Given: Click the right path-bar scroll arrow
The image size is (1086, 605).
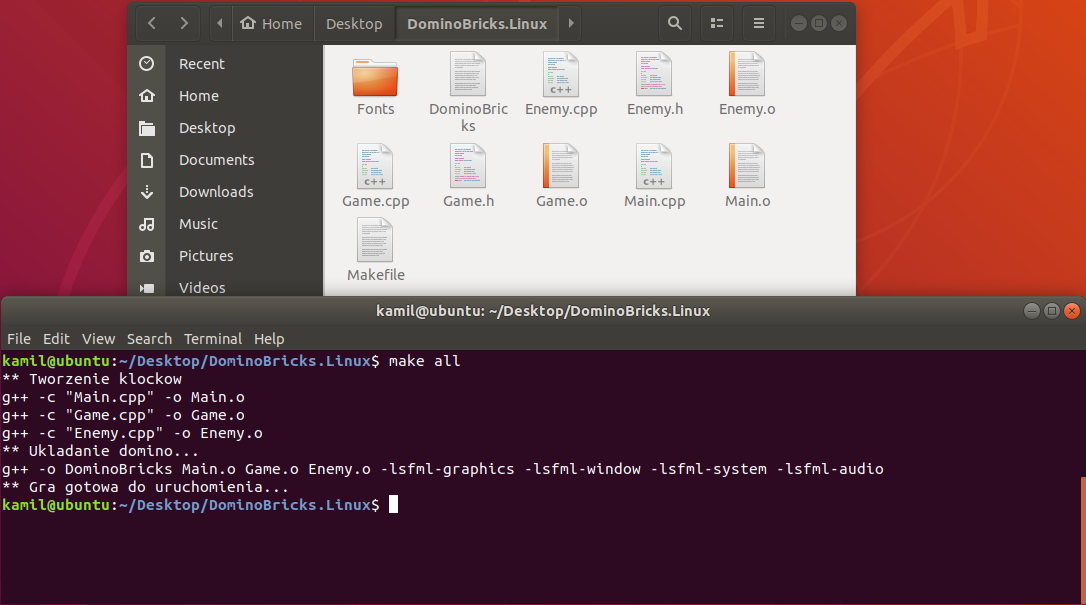Looking at the screenshot, I should 571,24.
